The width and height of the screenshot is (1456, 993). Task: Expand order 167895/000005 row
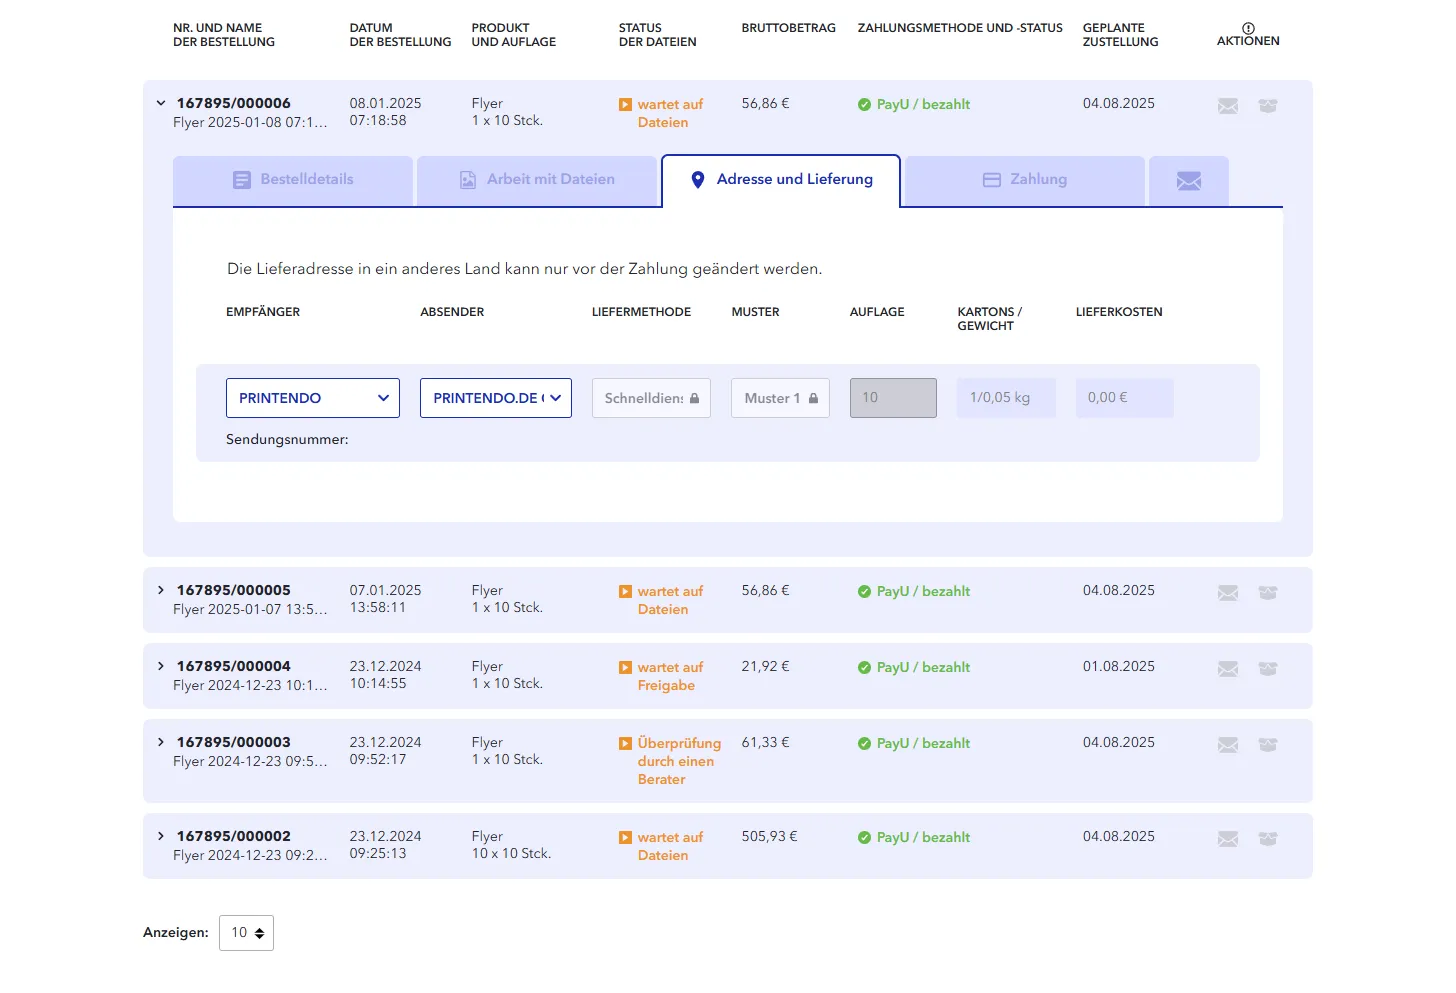click(x=161, y=590)
